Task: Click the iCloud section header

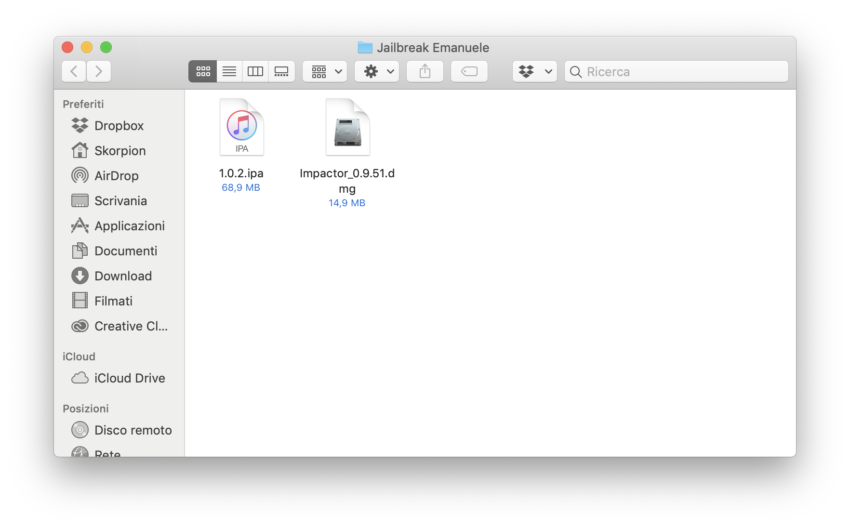Action: 79,357
